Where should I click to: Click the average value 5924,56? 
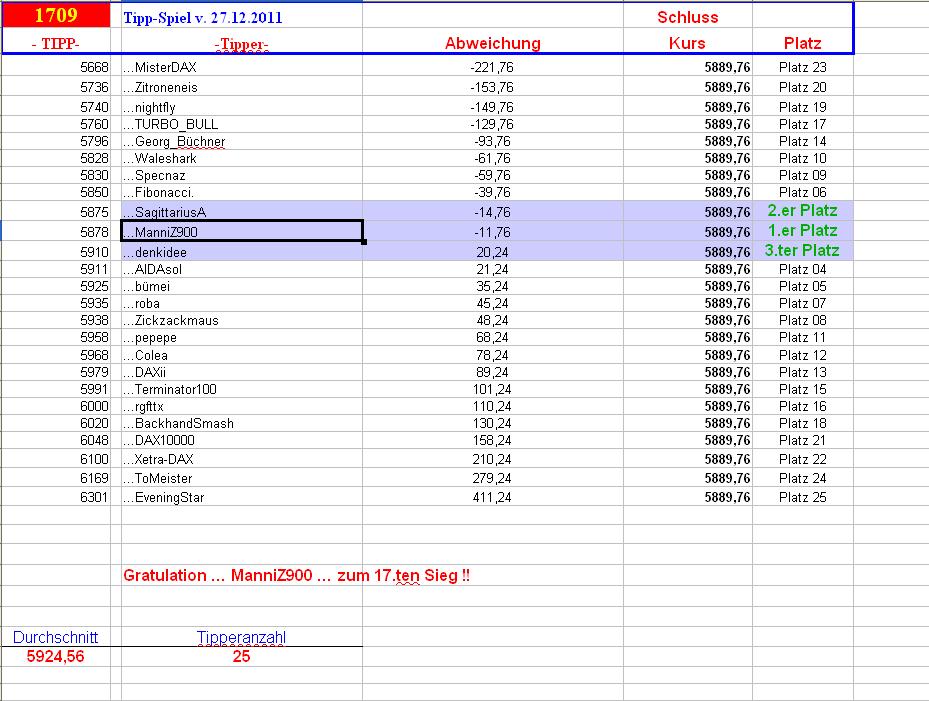coord(56,657)
